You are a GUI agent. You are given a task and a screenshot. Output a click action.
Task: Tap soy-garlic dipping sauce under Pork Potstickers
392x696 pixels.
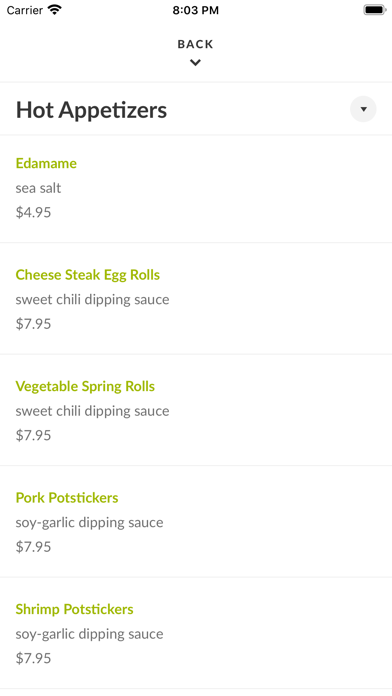pyautogui.click(x=89, y=522)
